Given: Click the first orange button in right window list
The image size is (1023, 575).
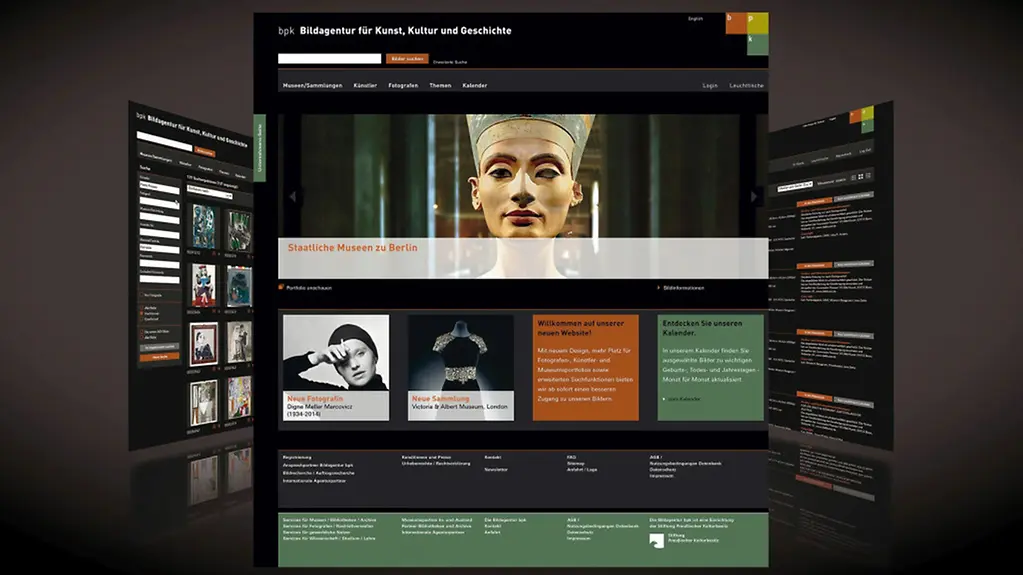Looking at the screenshot, I should click(814, 202).
